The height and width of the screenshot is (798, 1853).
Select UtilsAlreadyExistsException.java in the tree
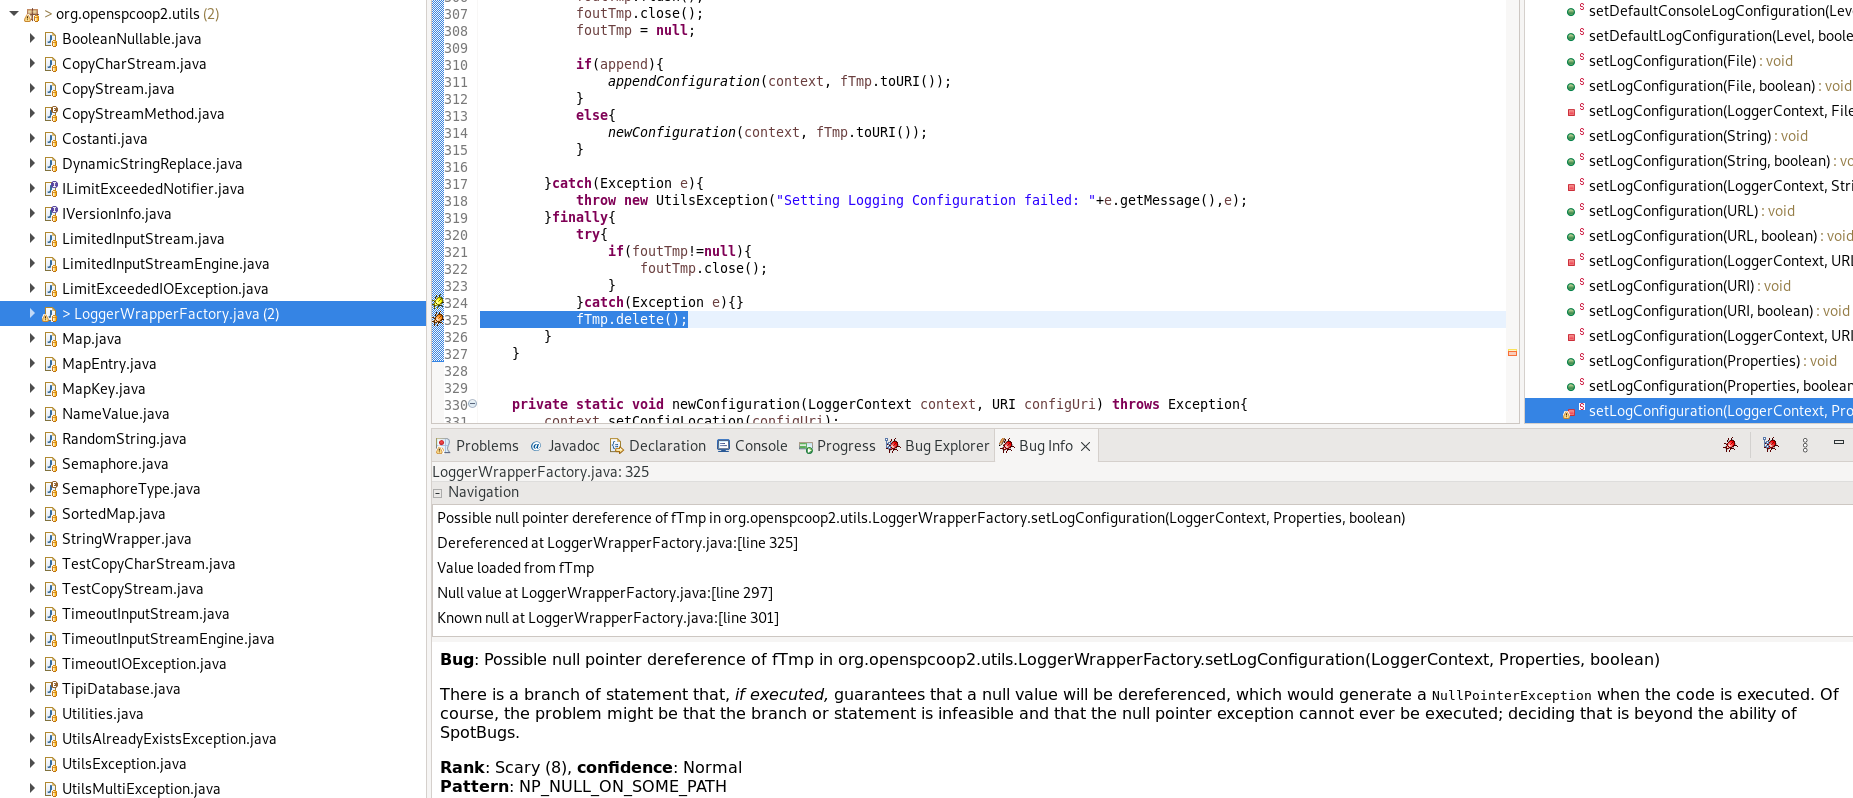pyautogui.click(x=169, y=739)
